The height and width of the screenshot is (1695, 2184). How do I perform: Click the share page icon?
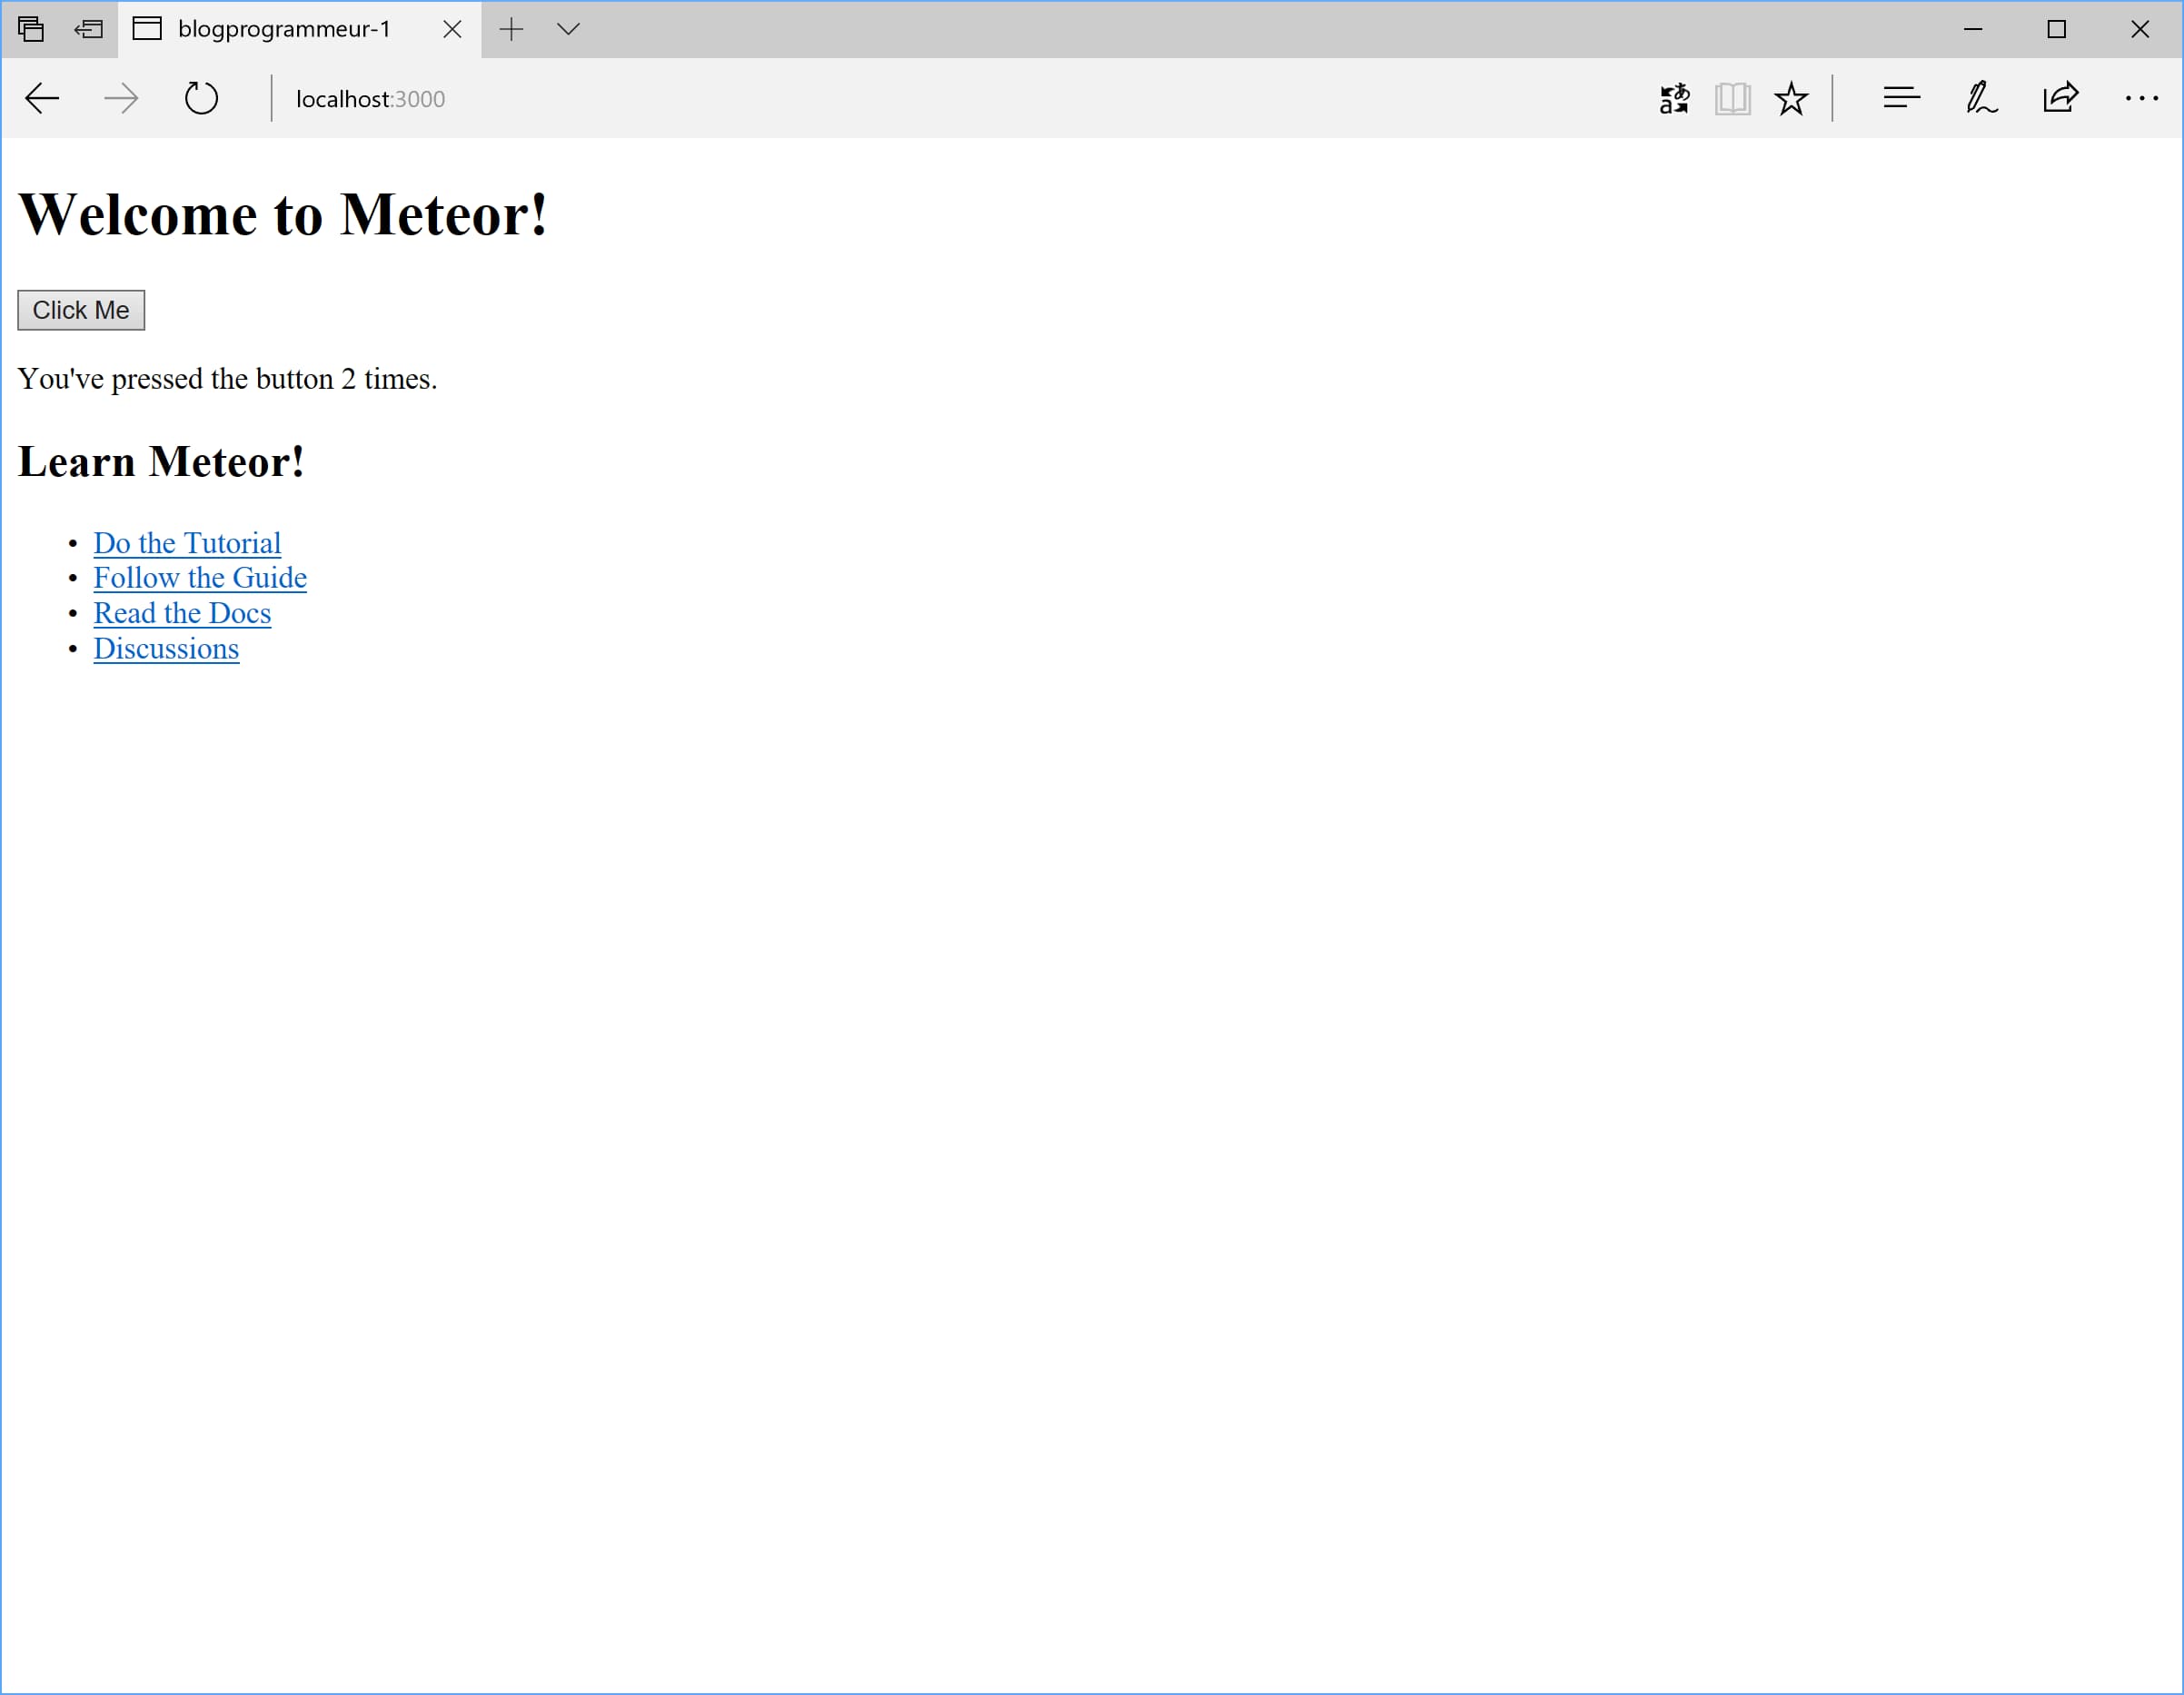click(2060, 98)
